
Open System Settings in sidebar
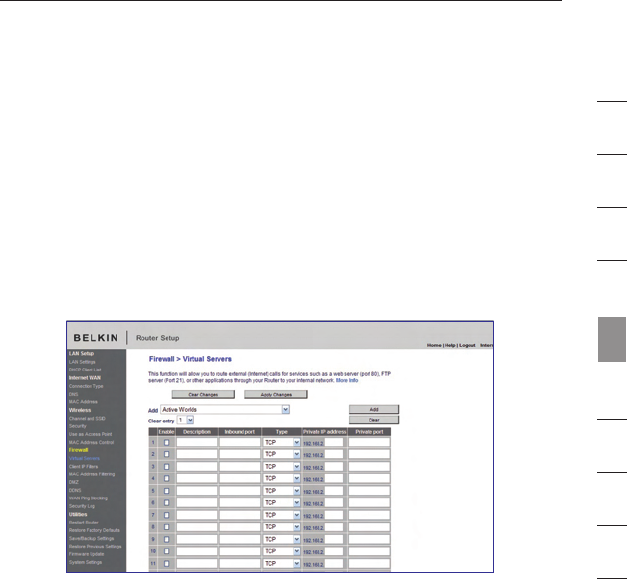tap(85, 562)
